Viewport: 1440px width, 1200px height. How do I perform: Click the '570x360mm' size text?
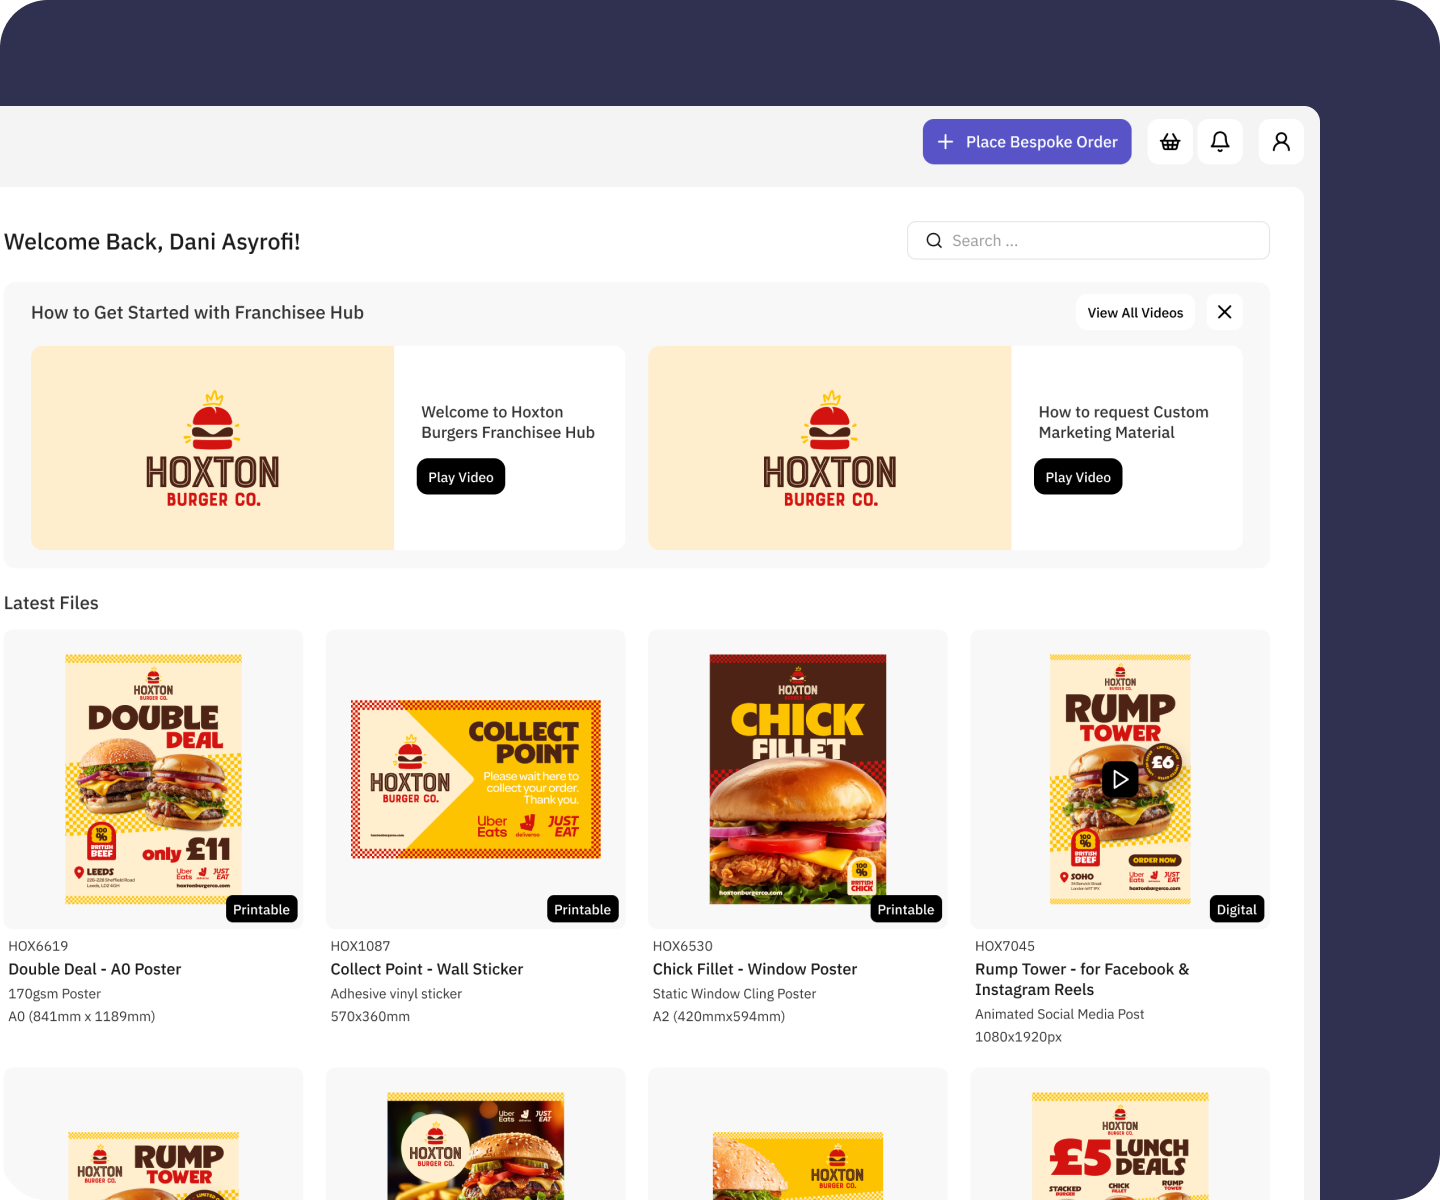tap(370, 1016)
